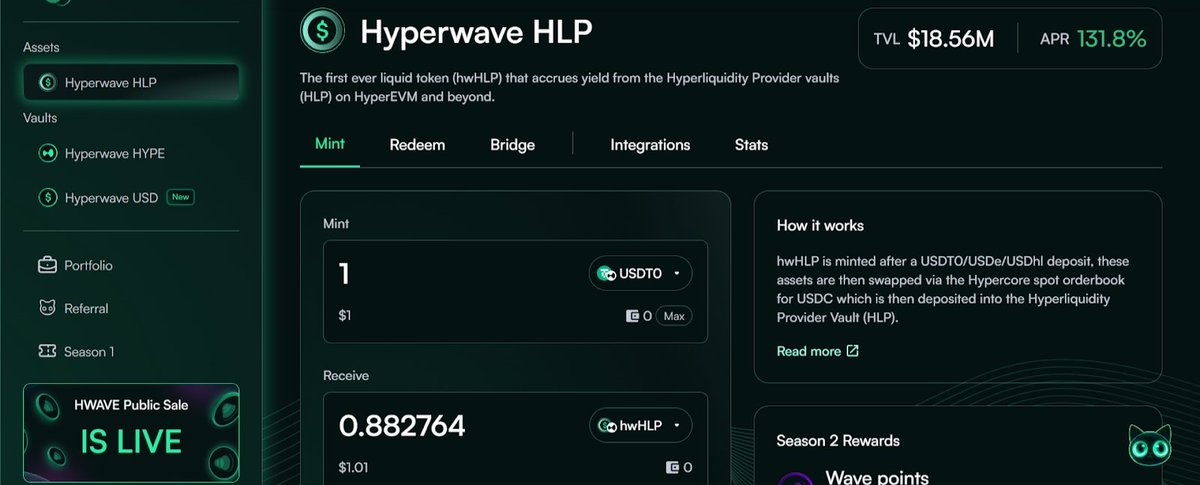The width and height of the screenshot is (1200, 485).
Task: Click the receive amount 0.882764 field
Action: coord(402,425)
